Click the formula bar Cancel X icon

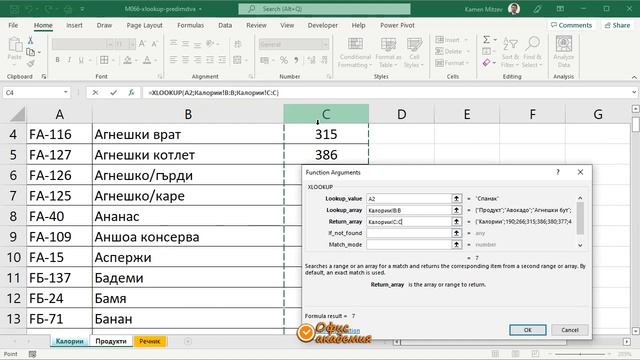point(95,93)
